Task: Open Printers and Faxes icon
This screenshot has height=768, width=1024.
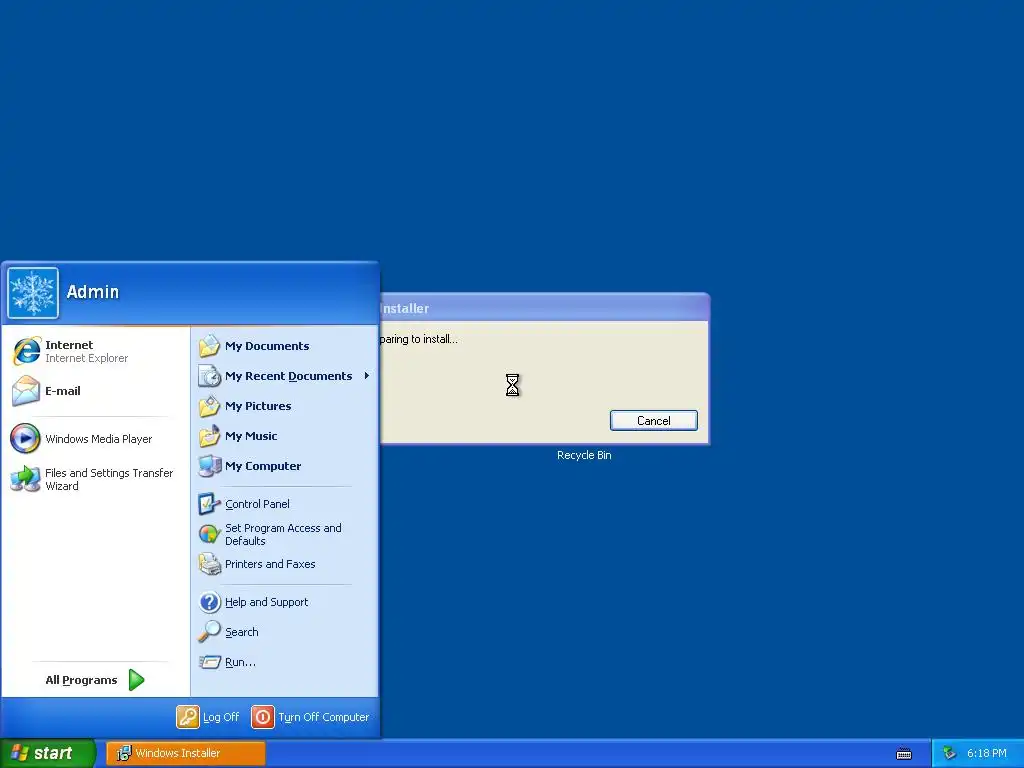Action: pyautogui.click(x=210, y=564)
